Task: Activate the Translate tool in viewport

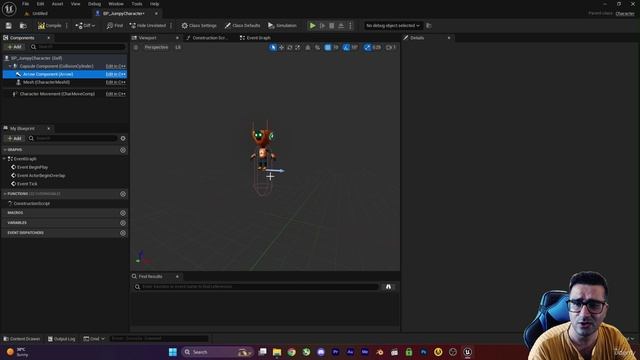Action: click(281, 47)
